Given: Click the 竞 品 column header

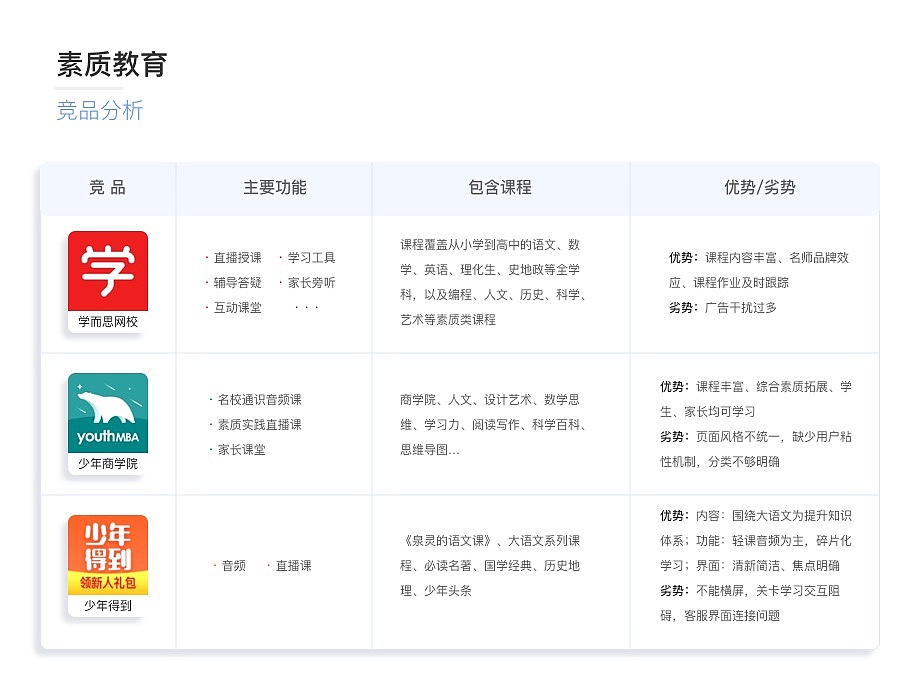Looking at the screenshot, I should click(107, 188).
